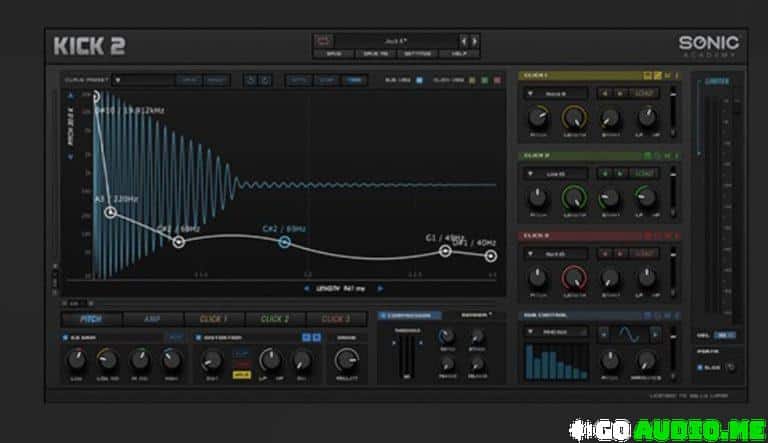Go to next preset with right arrow
Image resolution: width=768 pixels, height=443 pixels.
click(474, 41)
